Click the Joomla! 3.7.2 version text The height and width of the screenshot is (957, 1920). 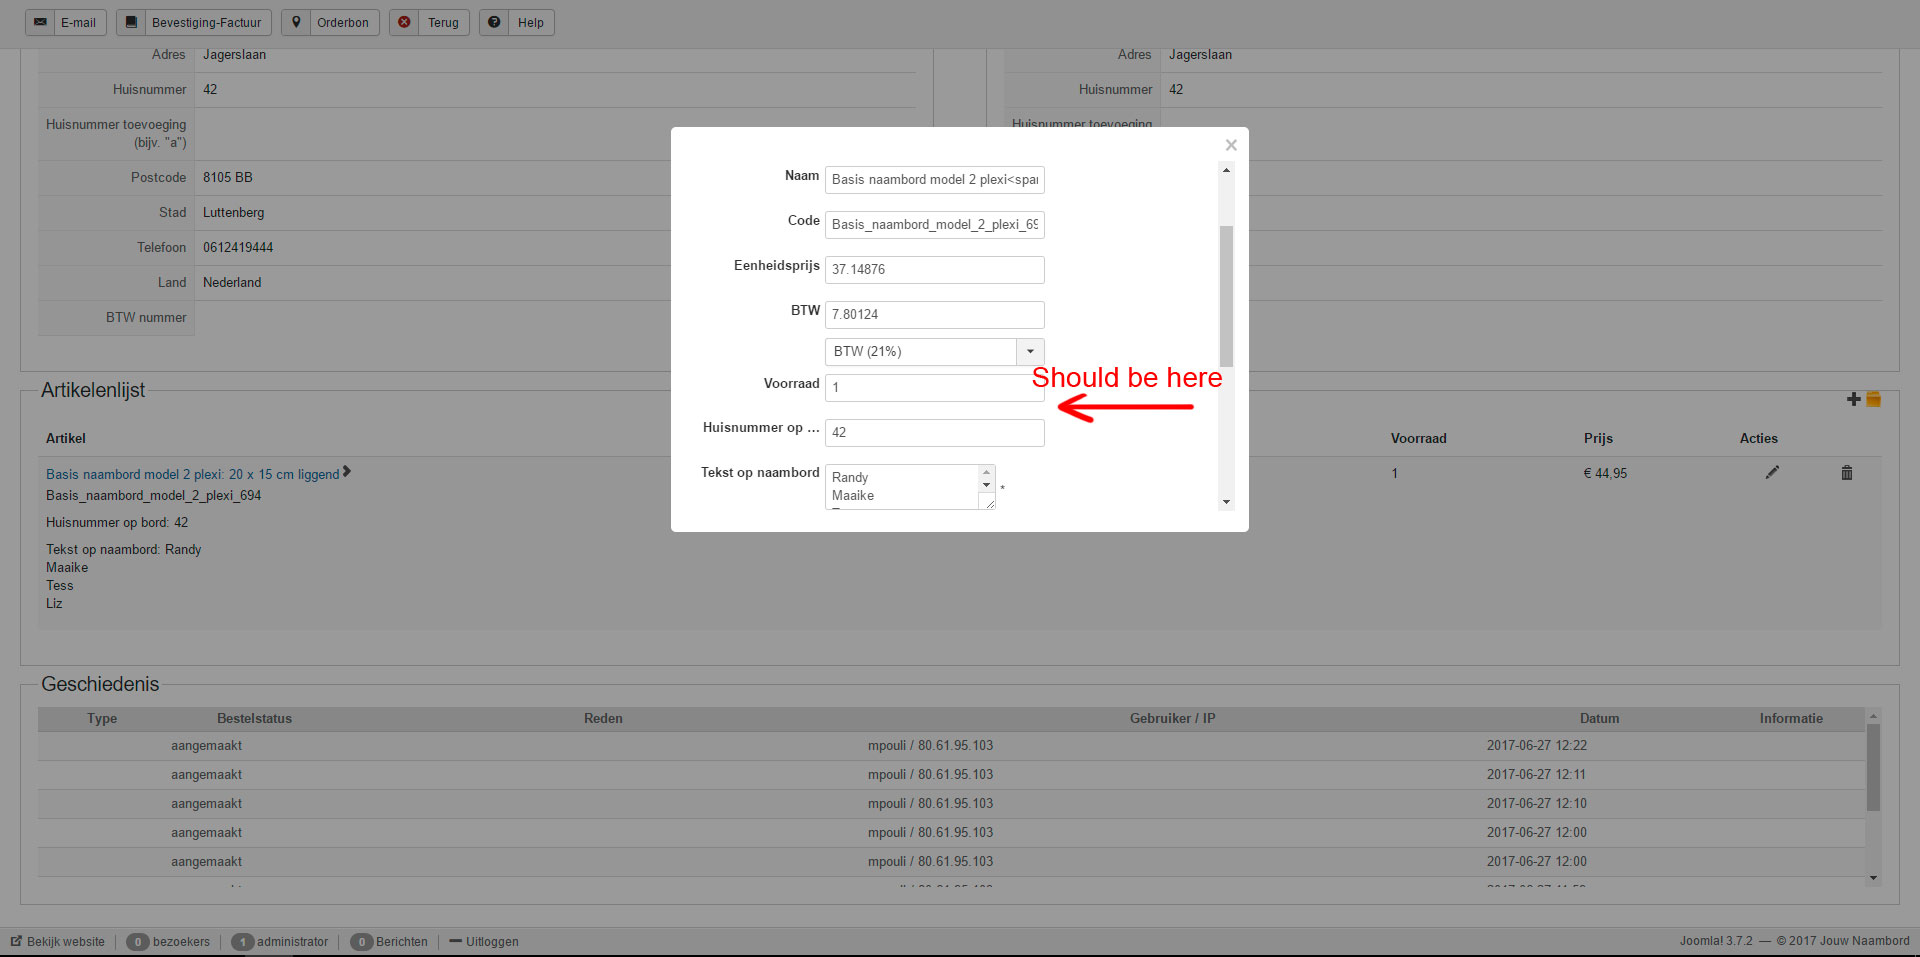(x=1716, y=941)
